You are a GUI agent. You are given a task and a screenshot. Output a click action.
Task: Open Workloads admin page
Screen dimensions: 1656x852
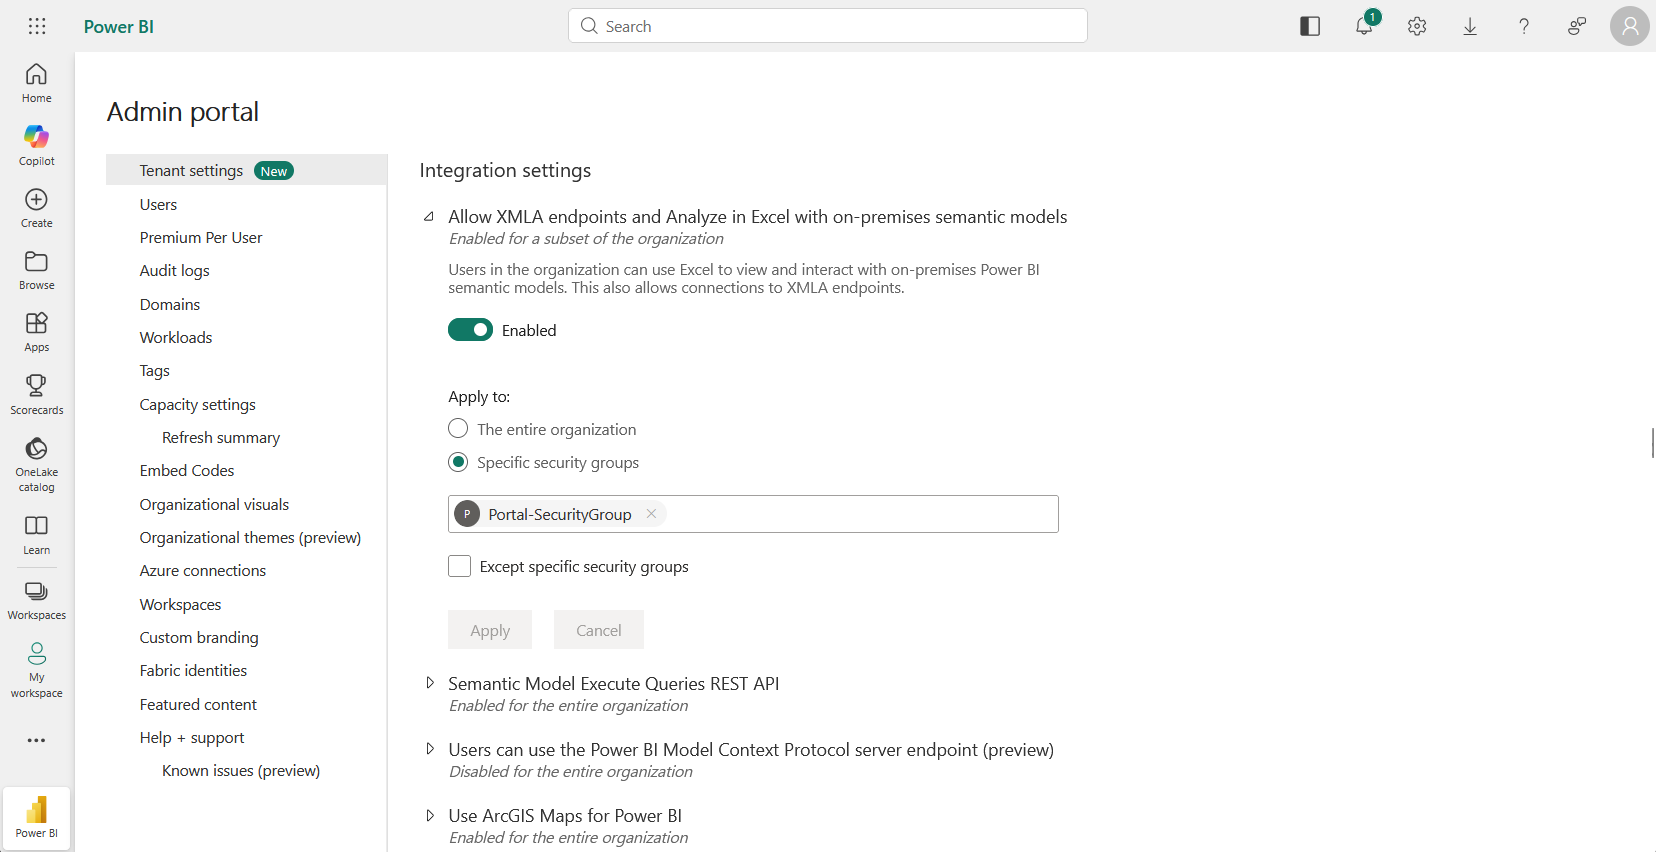click(x=176, y=337)
